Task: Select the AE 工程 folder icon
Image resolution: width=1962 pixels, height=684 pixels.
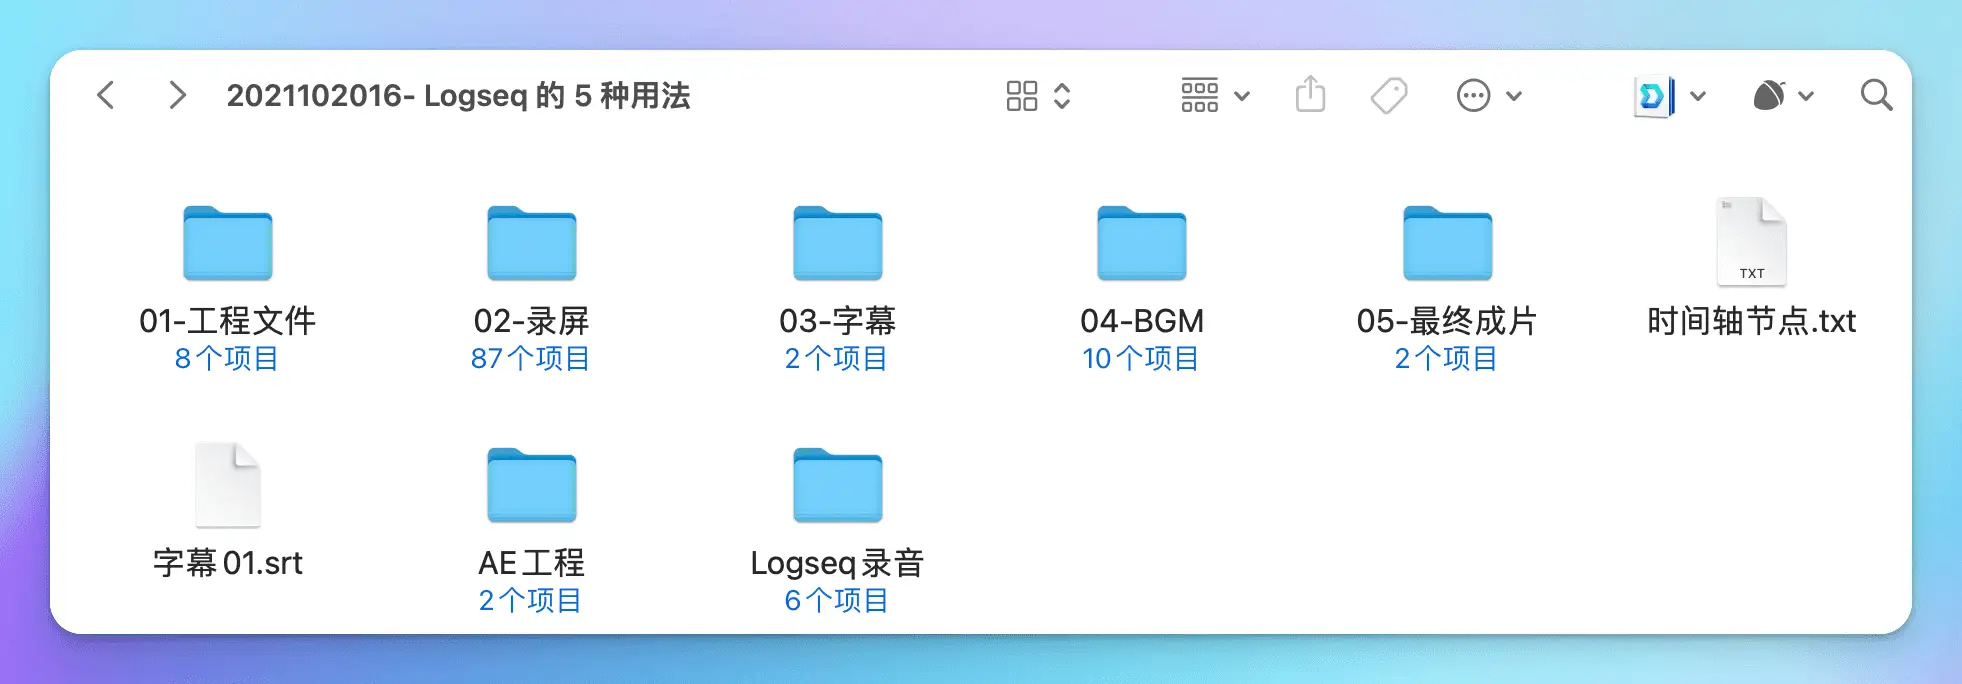Action: (532, 485)
